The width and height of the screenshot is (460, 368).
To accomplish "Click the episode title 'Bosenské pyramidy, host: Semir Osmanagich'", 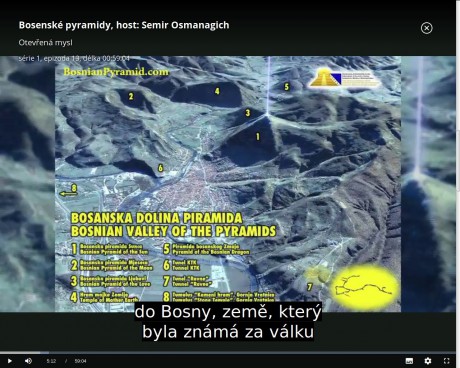I will coord(124,25).
